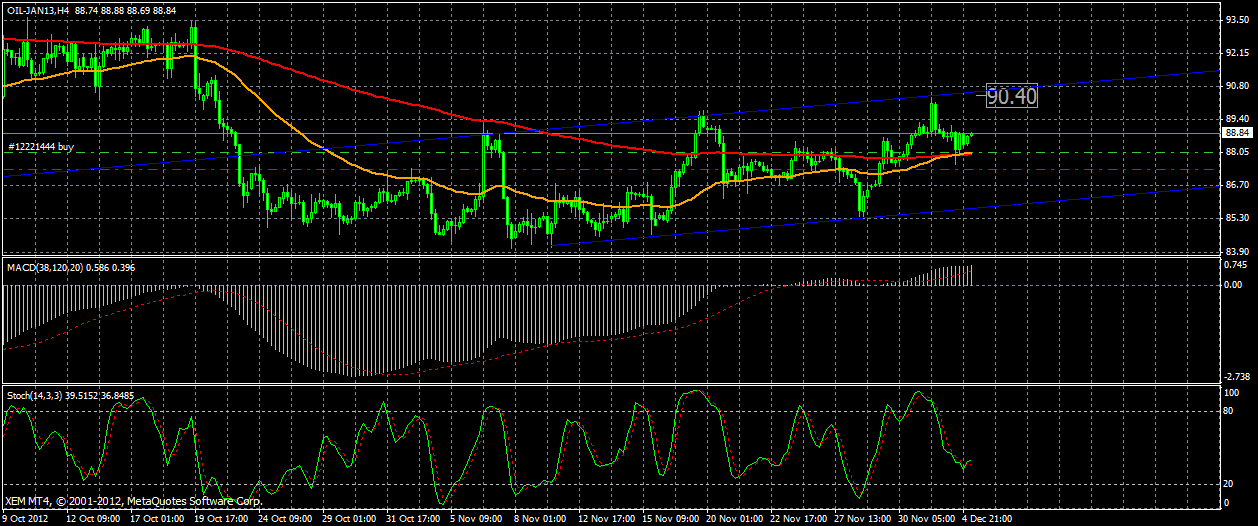This screenshot has height=526, width=1258.
Task: Click the MACD scale value 0.745
Action: point(1237,265)
